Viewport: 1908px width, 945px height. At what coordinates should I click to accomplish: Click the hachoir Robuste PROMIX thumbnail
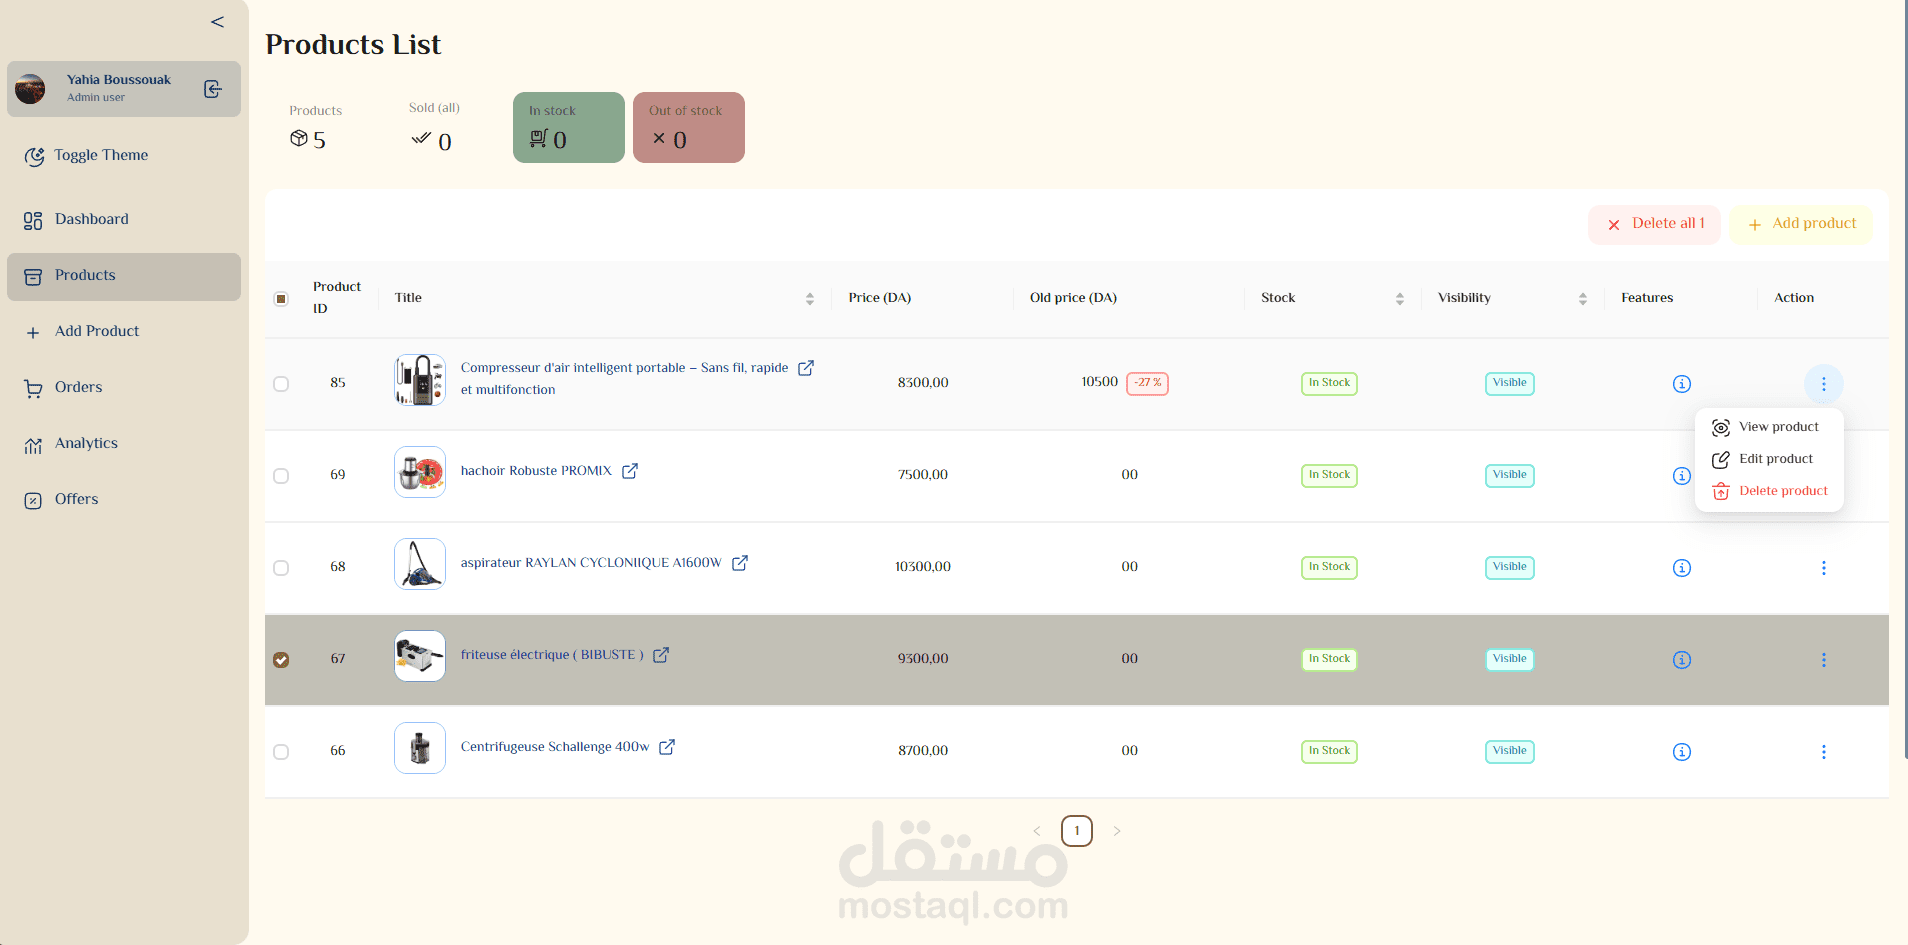click(420, 472)
